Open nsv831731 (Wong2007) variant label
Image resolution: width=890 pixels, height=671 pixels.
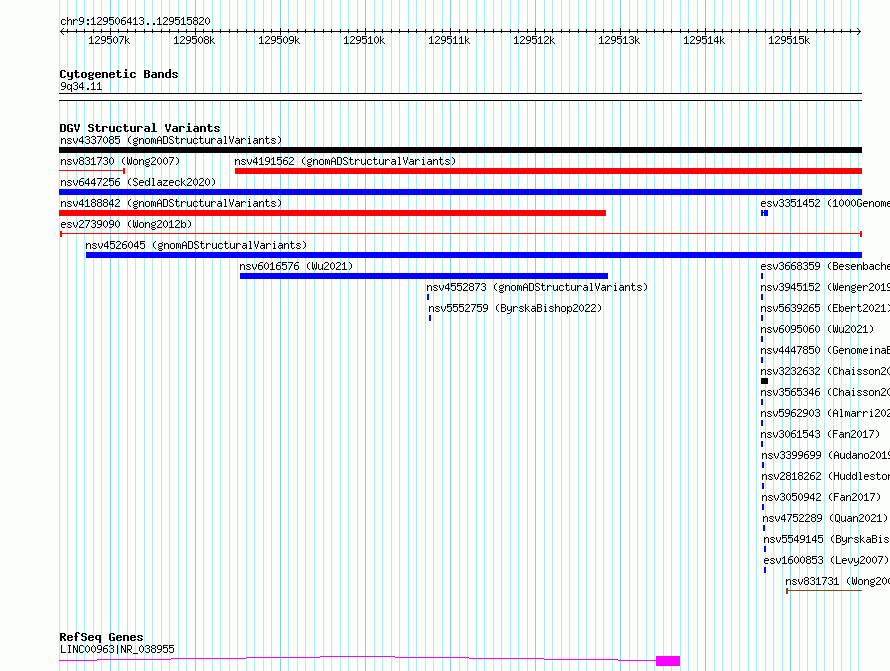click(837, 581)
